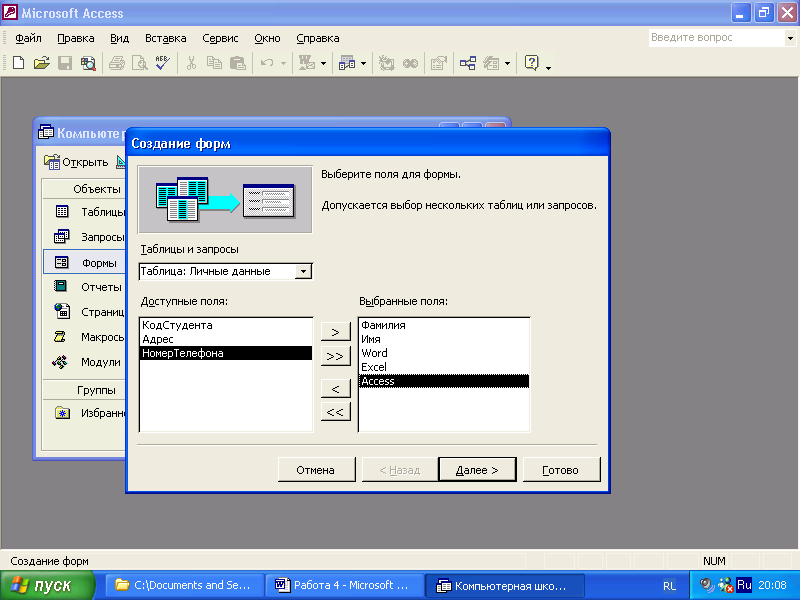Open the Вид menu

pos(119,38)
